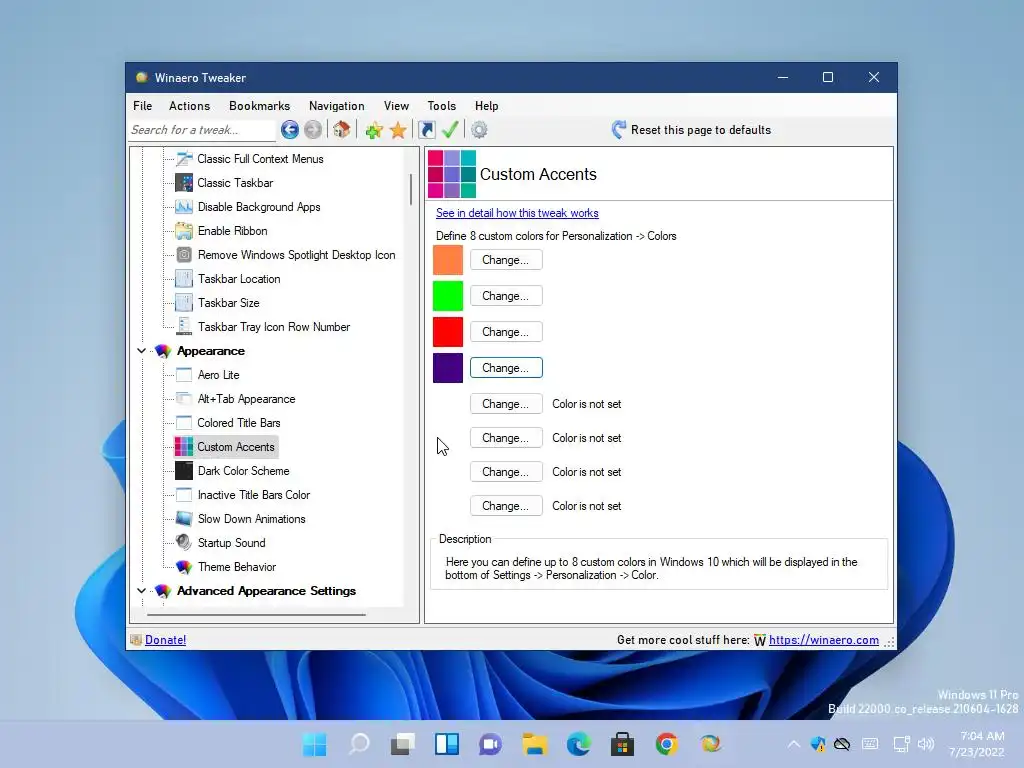Screen dimensions: 1024x768
Task: Open bookmarks with the gold star icon
Action: (398, 130)
